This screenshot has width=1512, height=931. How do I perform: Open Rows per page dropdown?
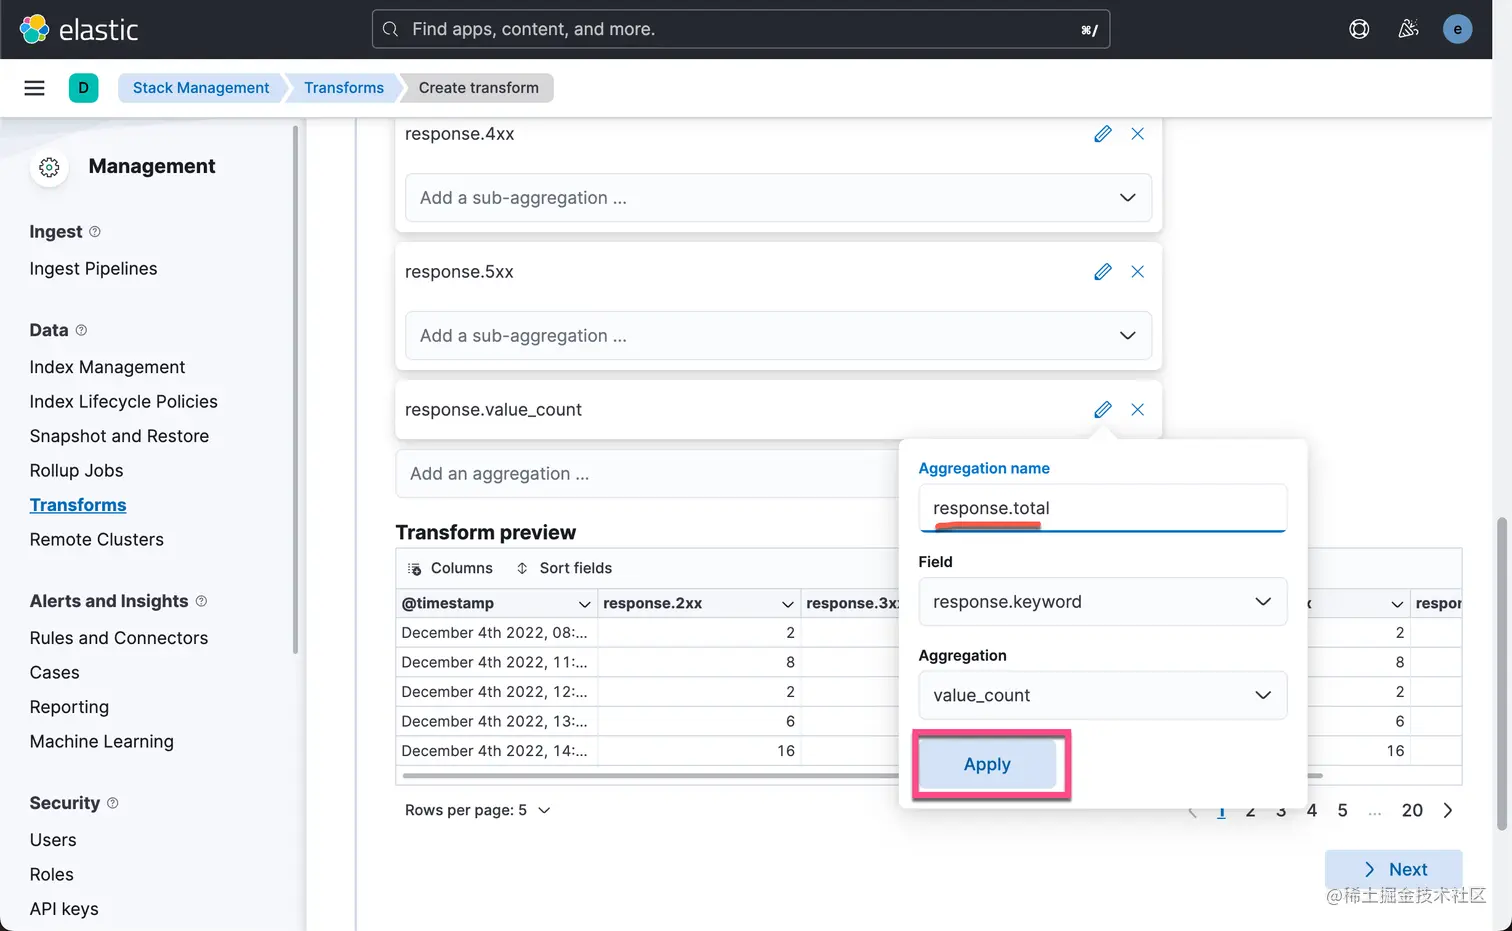click(478, 811)
